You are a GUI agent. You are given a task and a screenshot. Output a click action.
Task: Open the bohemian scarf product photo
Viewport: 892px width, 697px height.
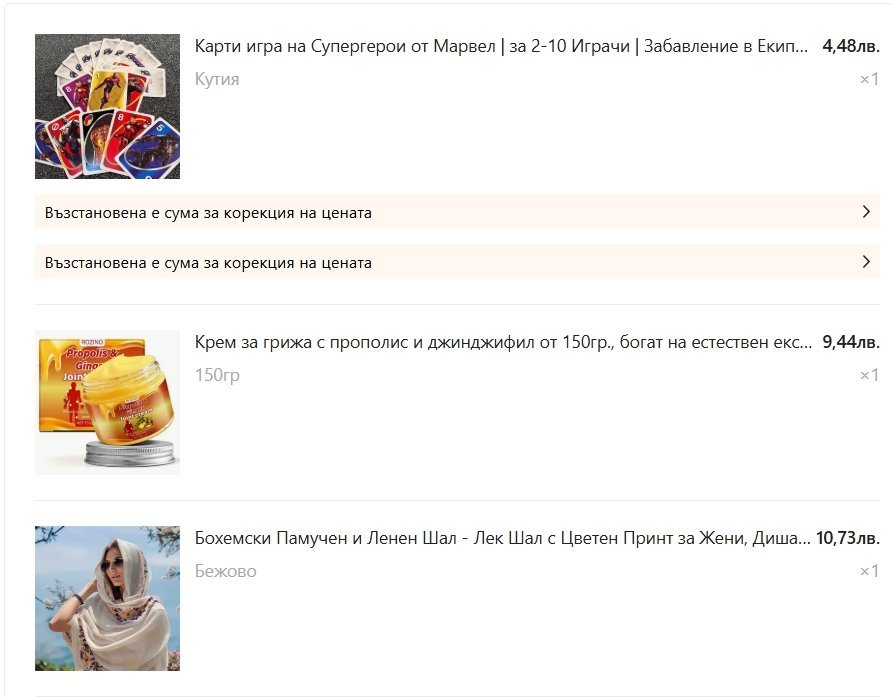pos(108,598)
